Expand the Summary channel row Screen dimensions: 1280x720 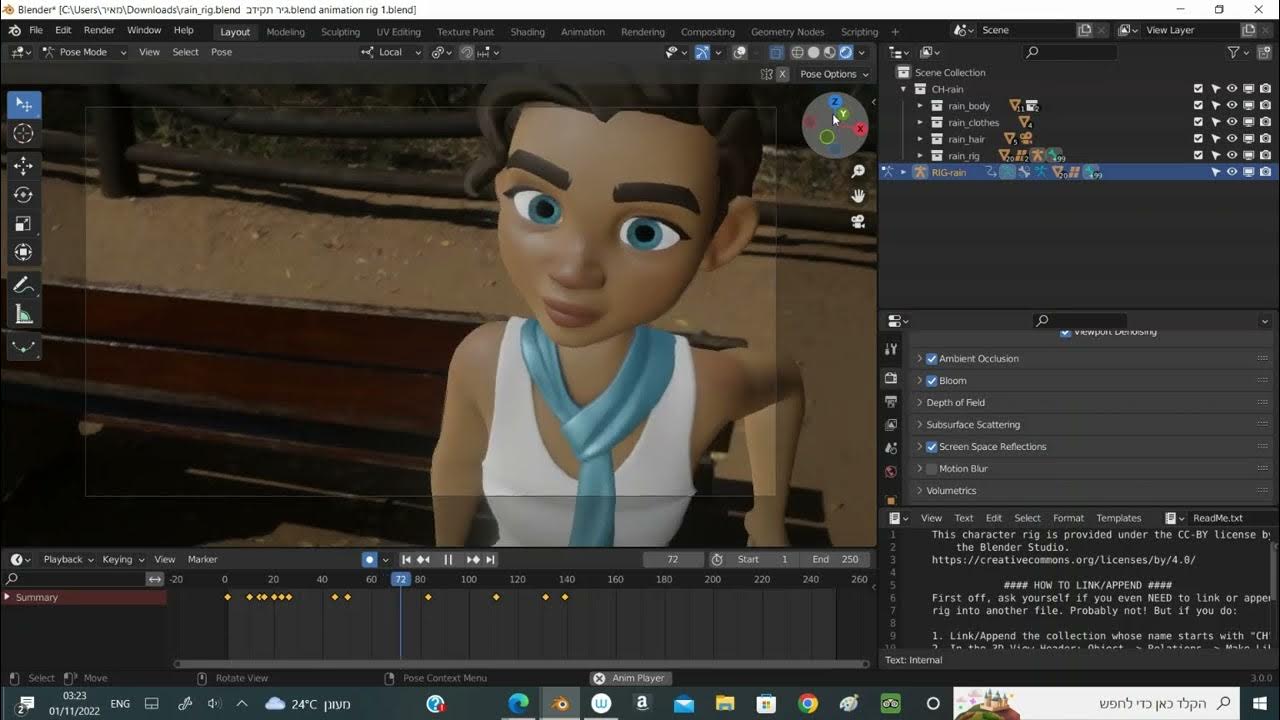pyautogui.click(x=8, y=597)
